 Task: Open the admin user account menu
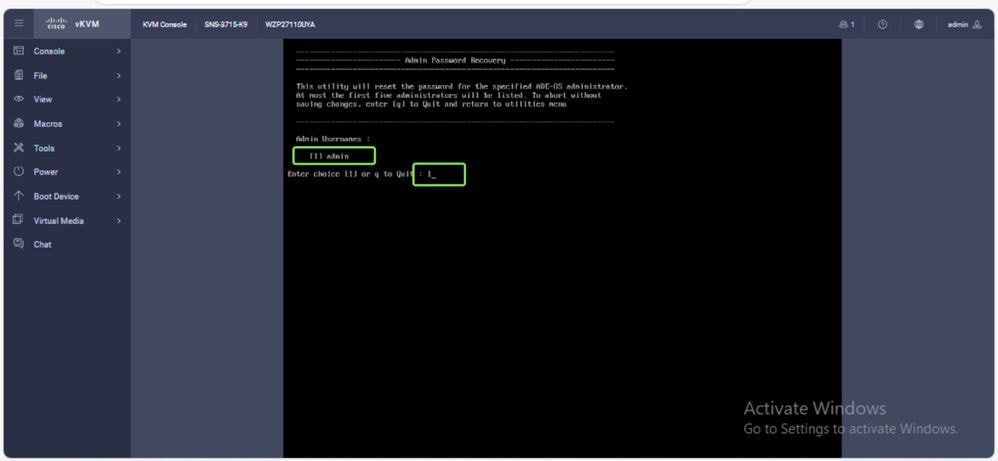pyautogui.click(x=964, y=24)
